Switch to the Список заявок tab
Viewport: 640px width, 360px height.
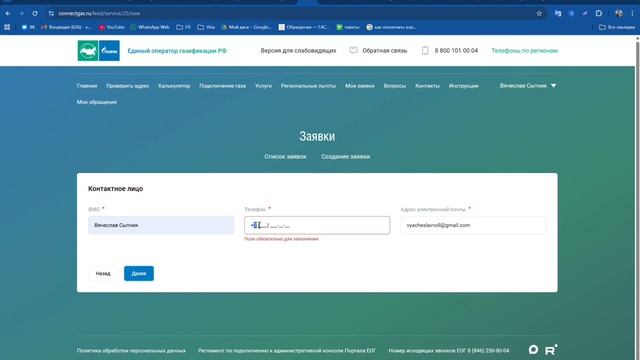point(285,156)
